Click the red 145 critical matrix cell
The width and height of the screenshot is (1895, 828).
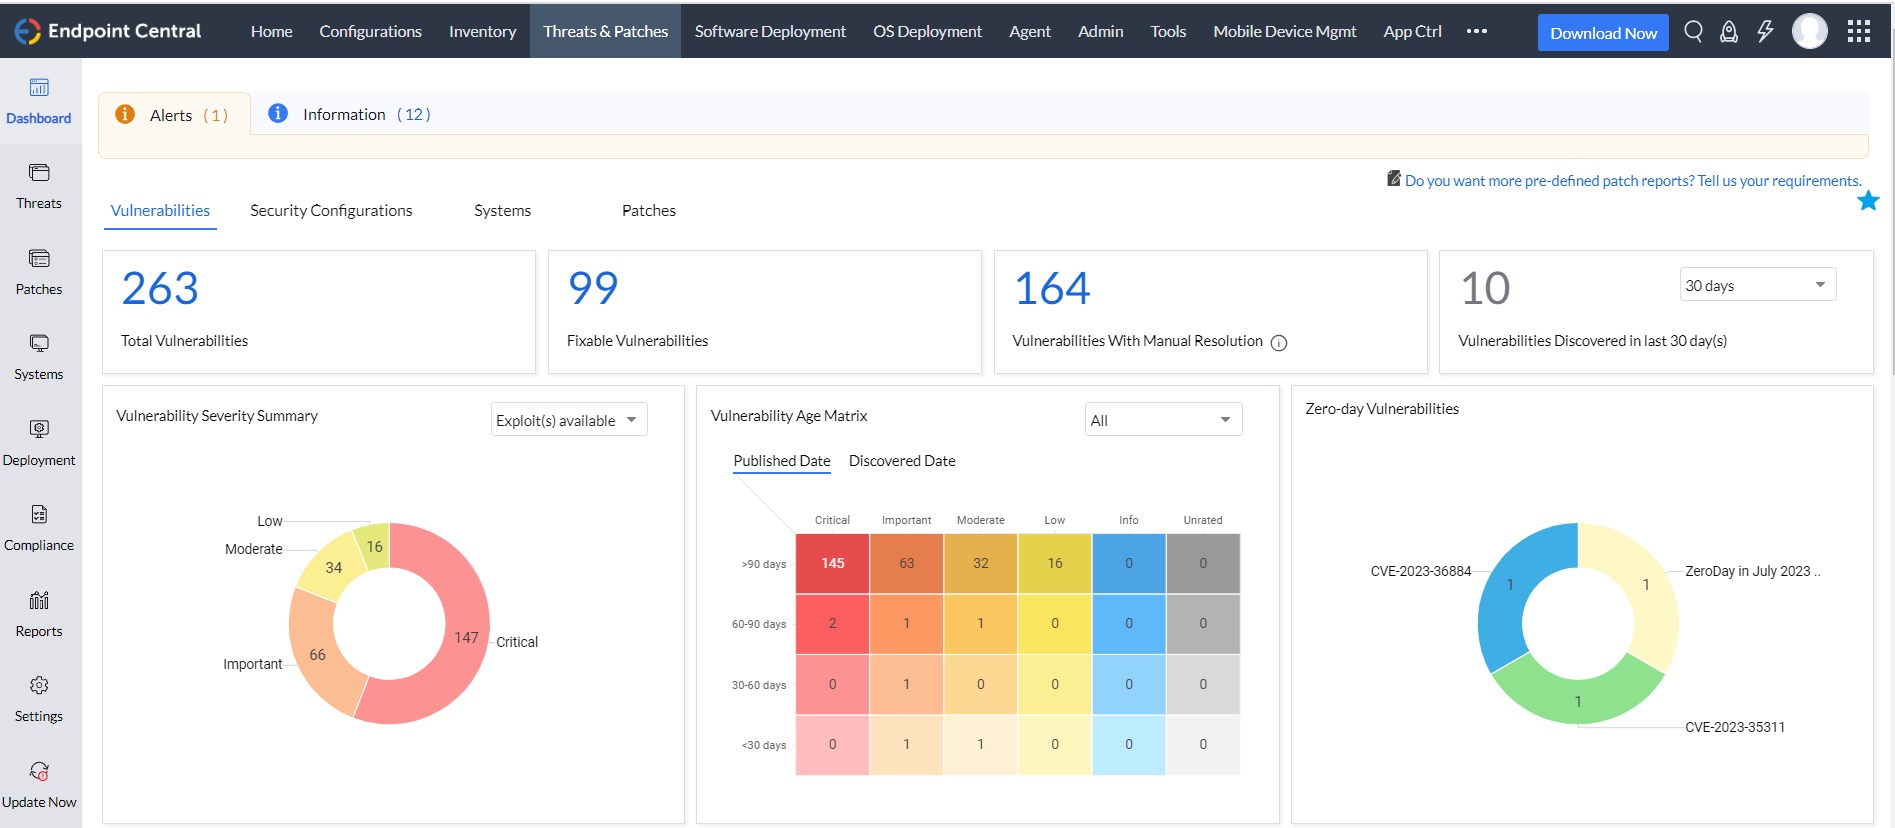pyautogui.click(x=832, y=563)
